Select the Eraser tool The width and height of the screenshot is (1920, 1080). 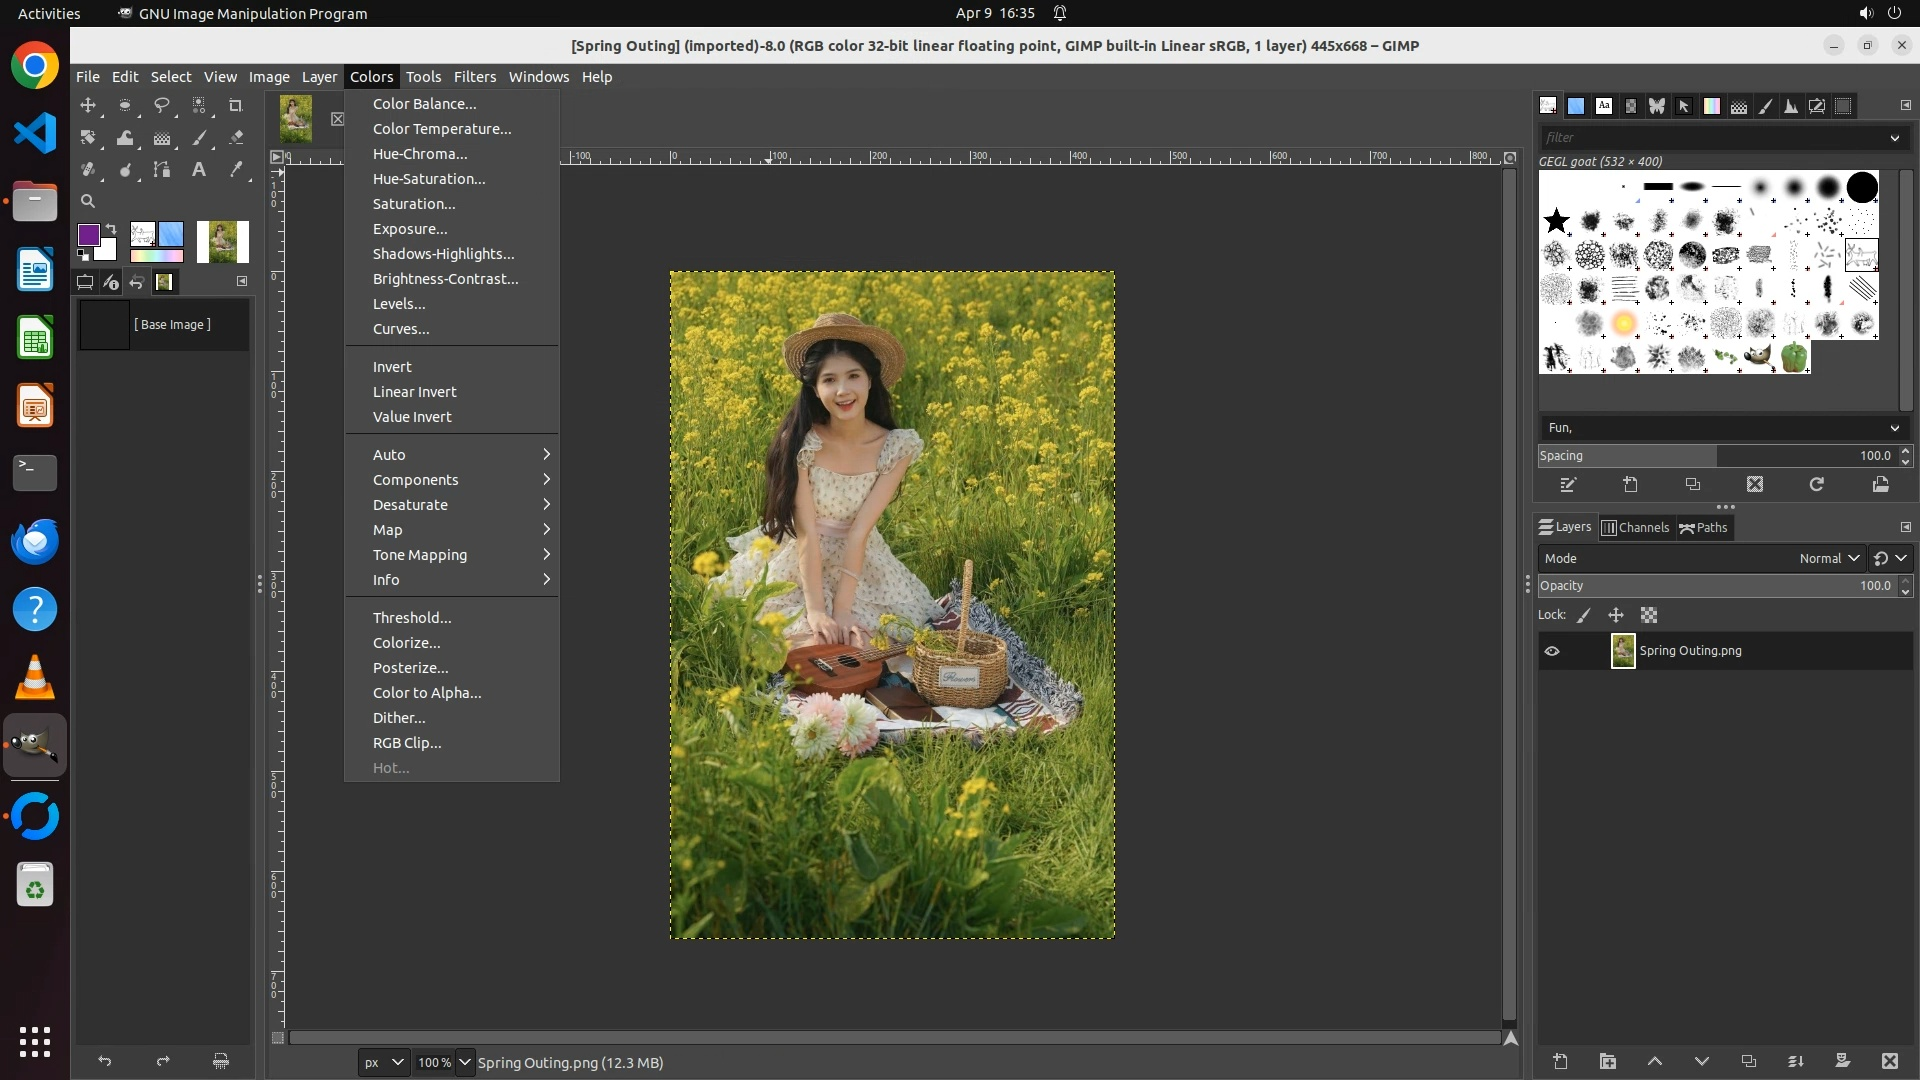pyautogui.click(x=236, y=138)
